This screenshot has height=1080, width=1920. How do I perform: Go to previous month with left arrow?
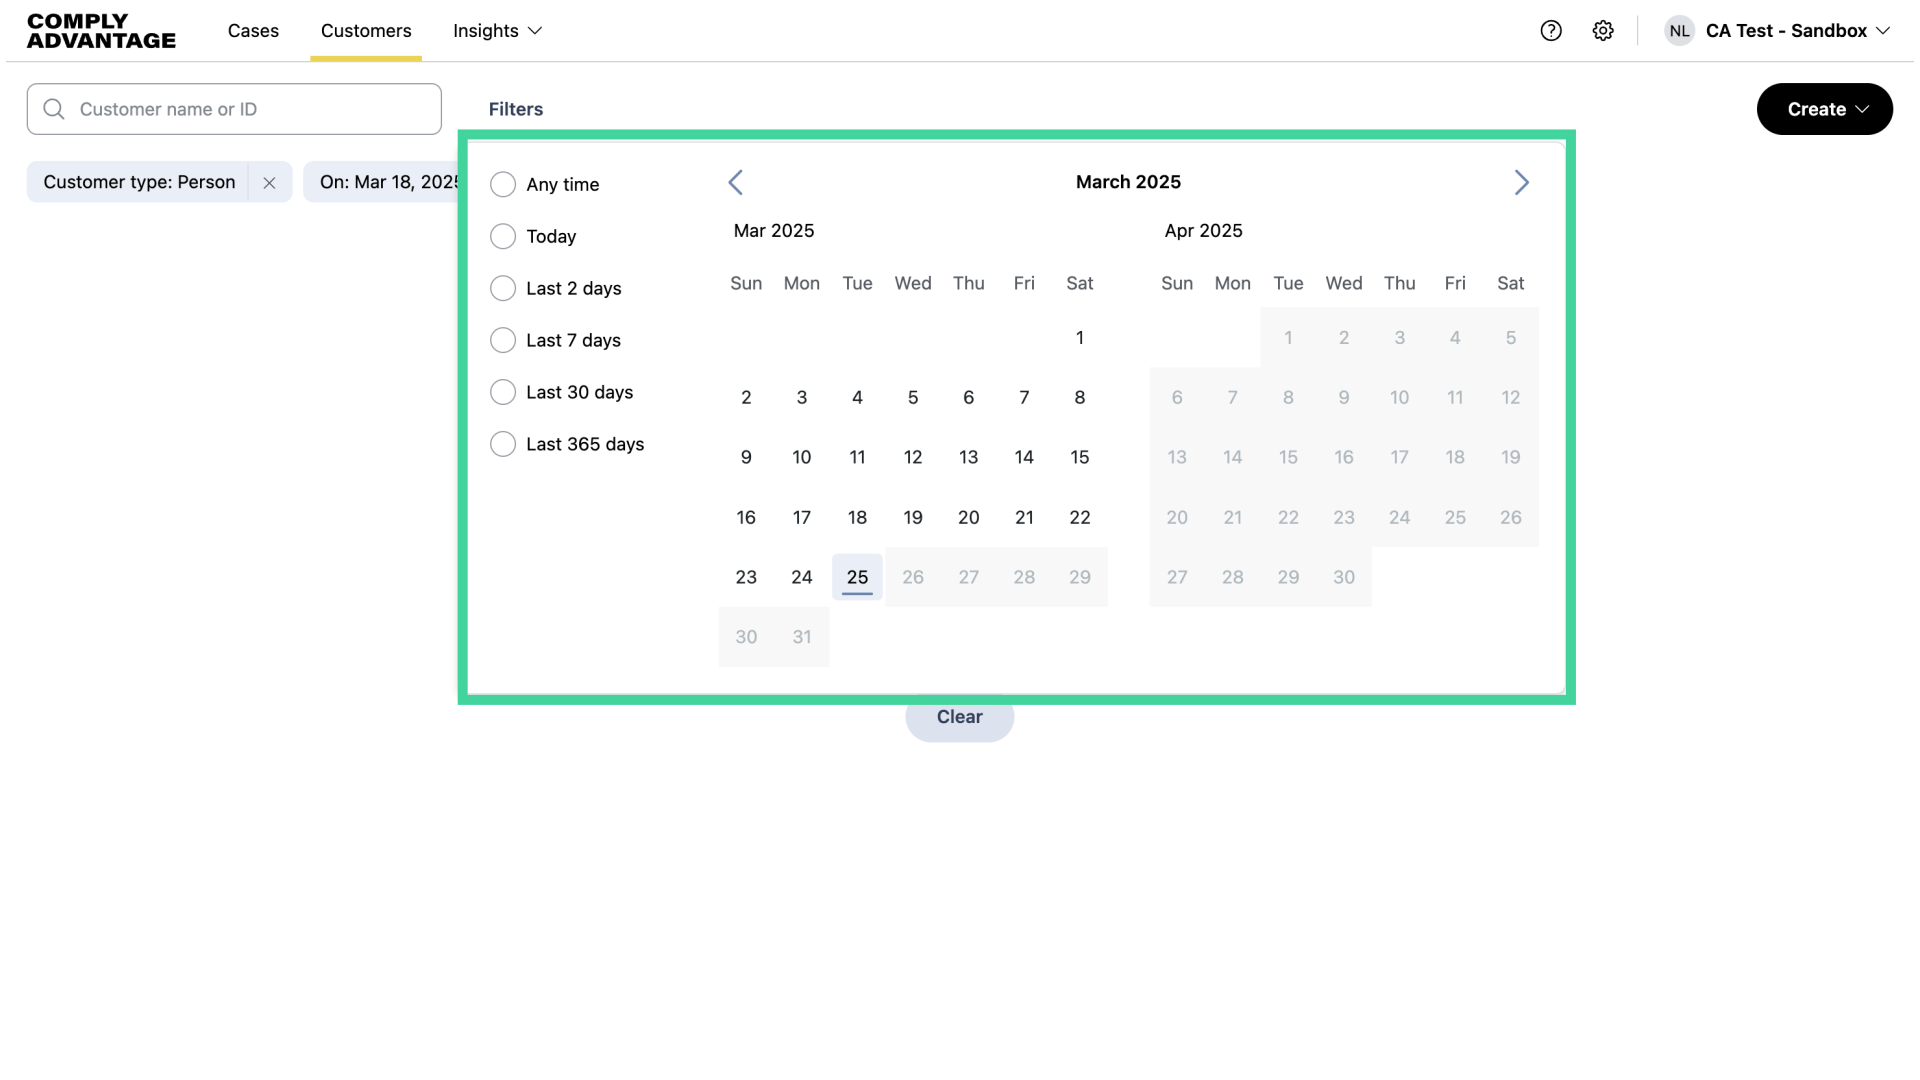tap(736, 182)
